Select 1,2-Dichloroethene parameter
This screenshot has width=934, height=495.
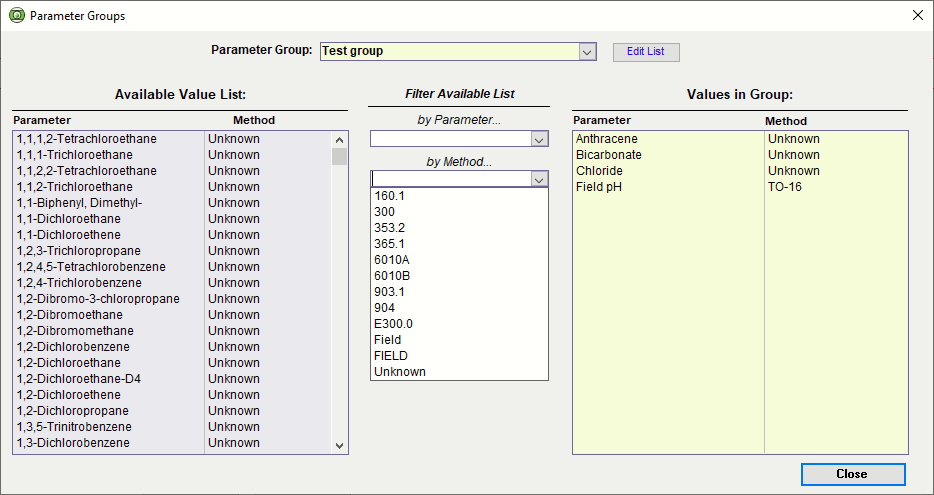tap(172, 396)
